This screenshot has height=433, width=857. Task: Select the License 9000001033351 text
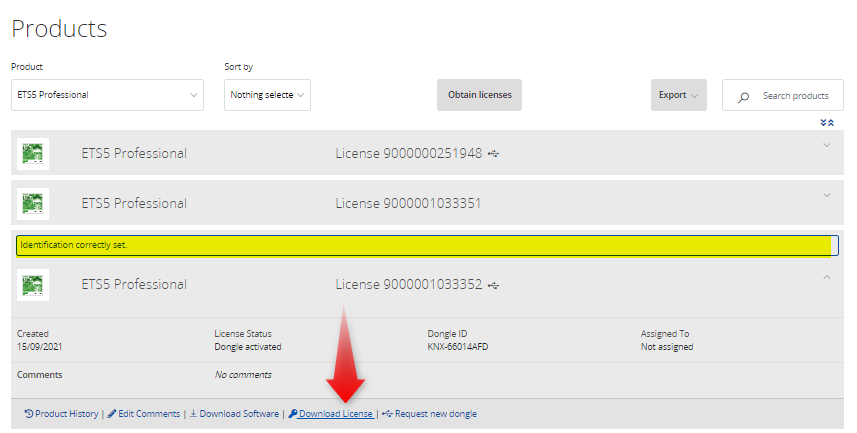click(408, 203)
